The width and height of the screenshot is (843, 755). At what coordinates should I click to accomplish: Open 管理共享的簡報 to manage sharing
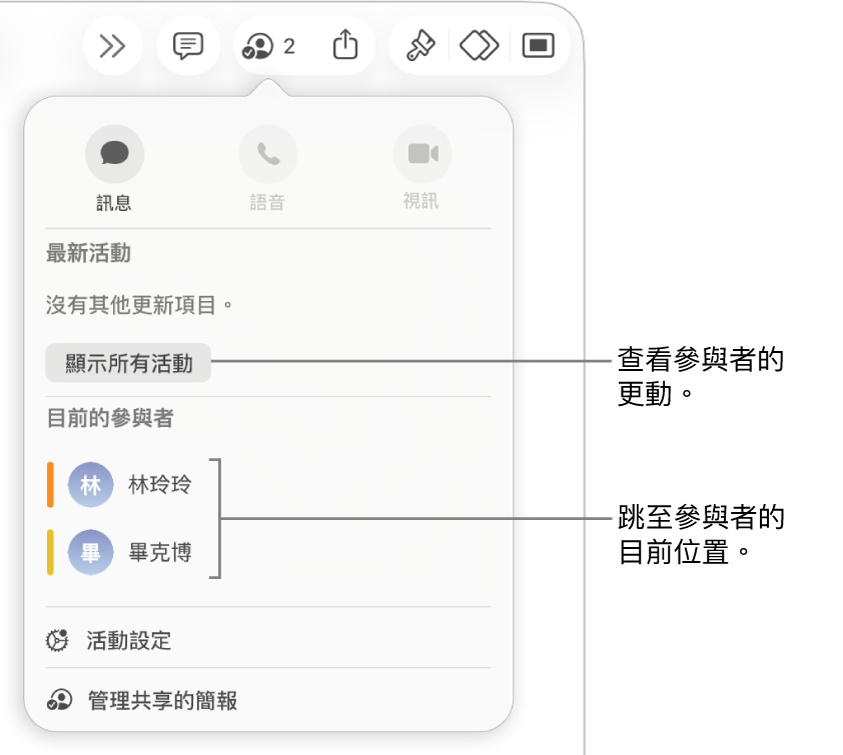point(162,701)
